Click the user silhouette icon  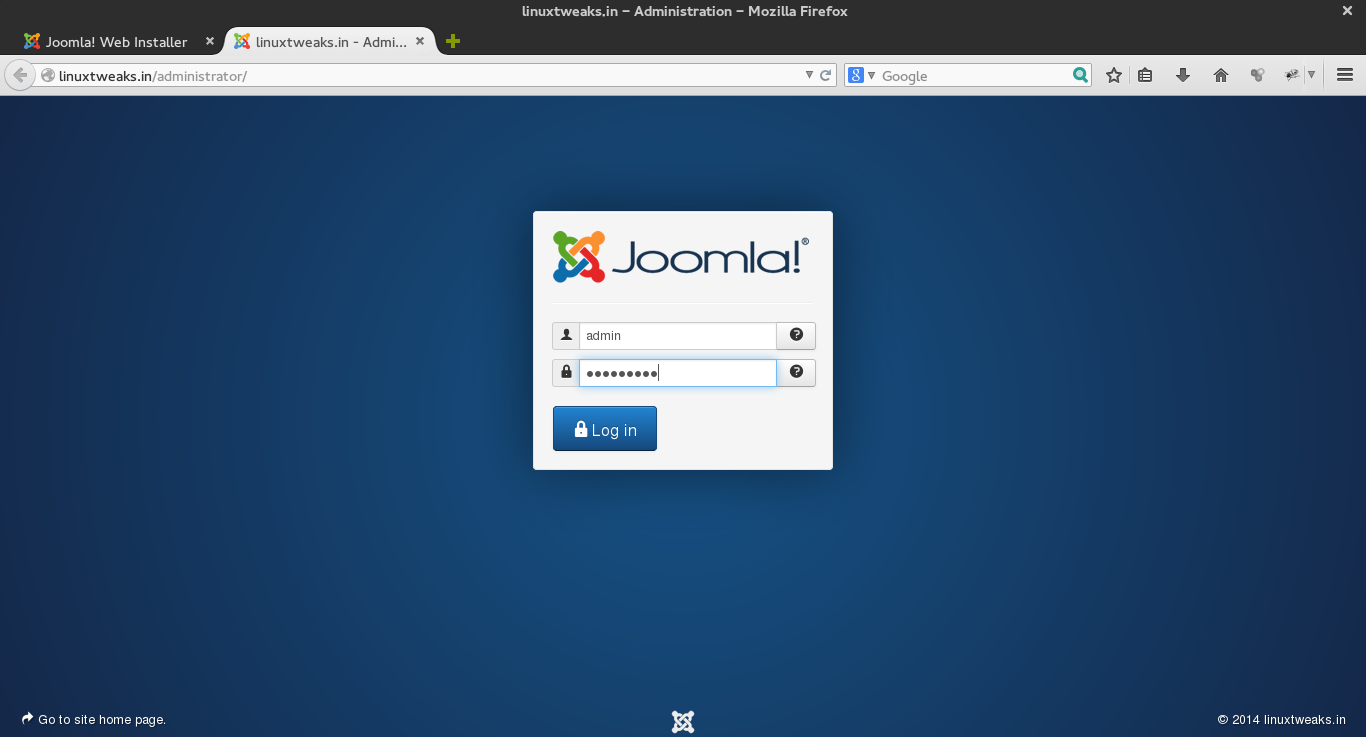pos(566,336)
